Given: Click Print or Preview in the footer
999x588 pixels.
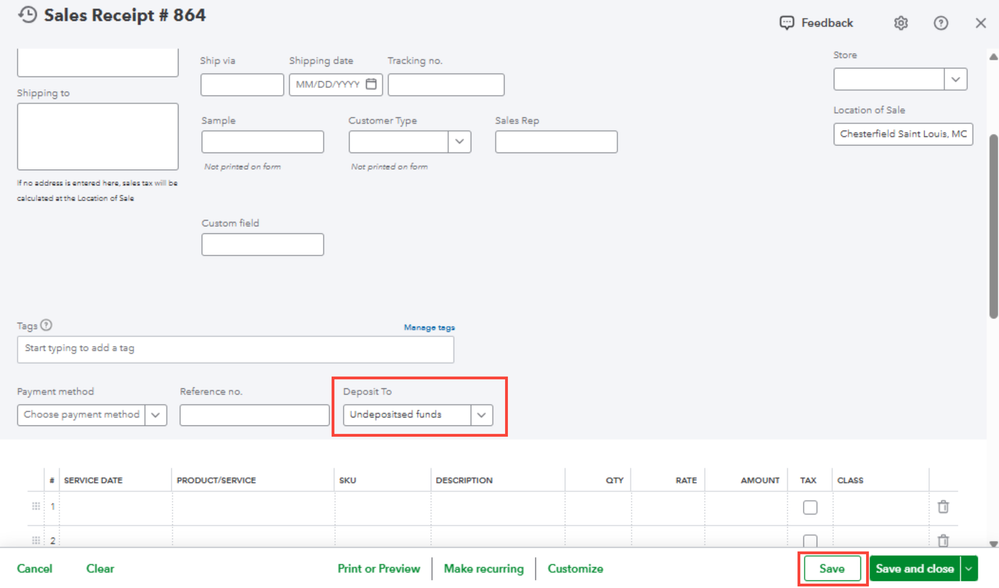Looking at the screenshot, I should tap(378, 569).
